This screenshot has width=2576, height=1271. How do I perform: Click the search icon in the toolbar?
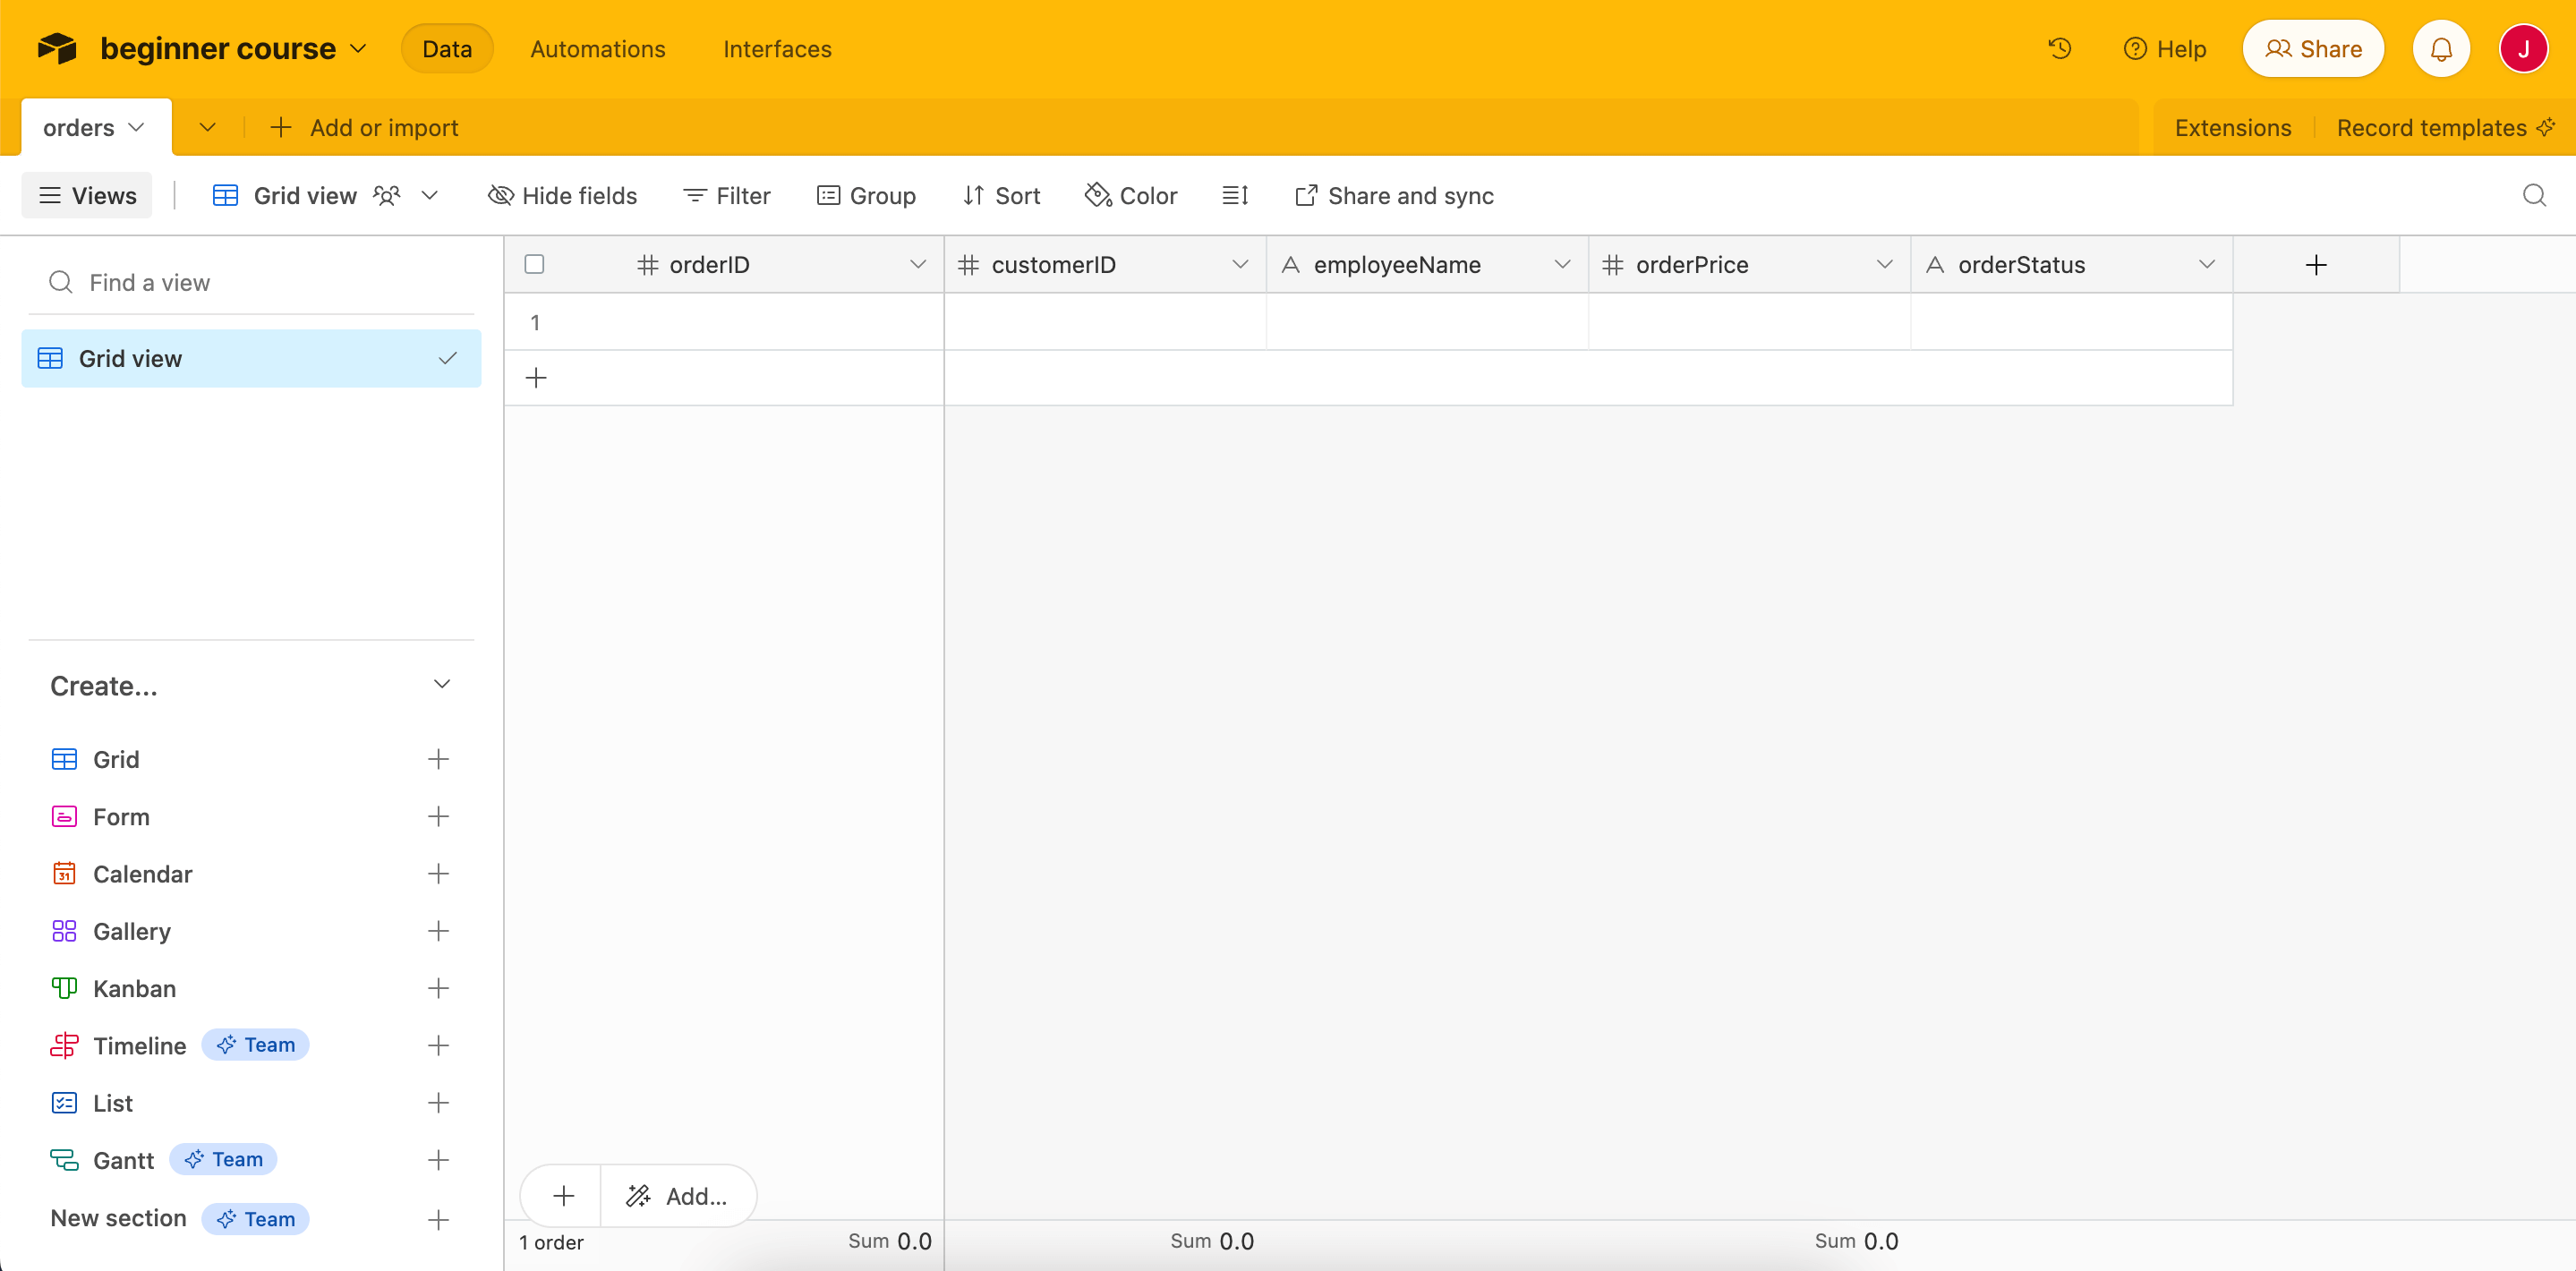pos(2535,195)
